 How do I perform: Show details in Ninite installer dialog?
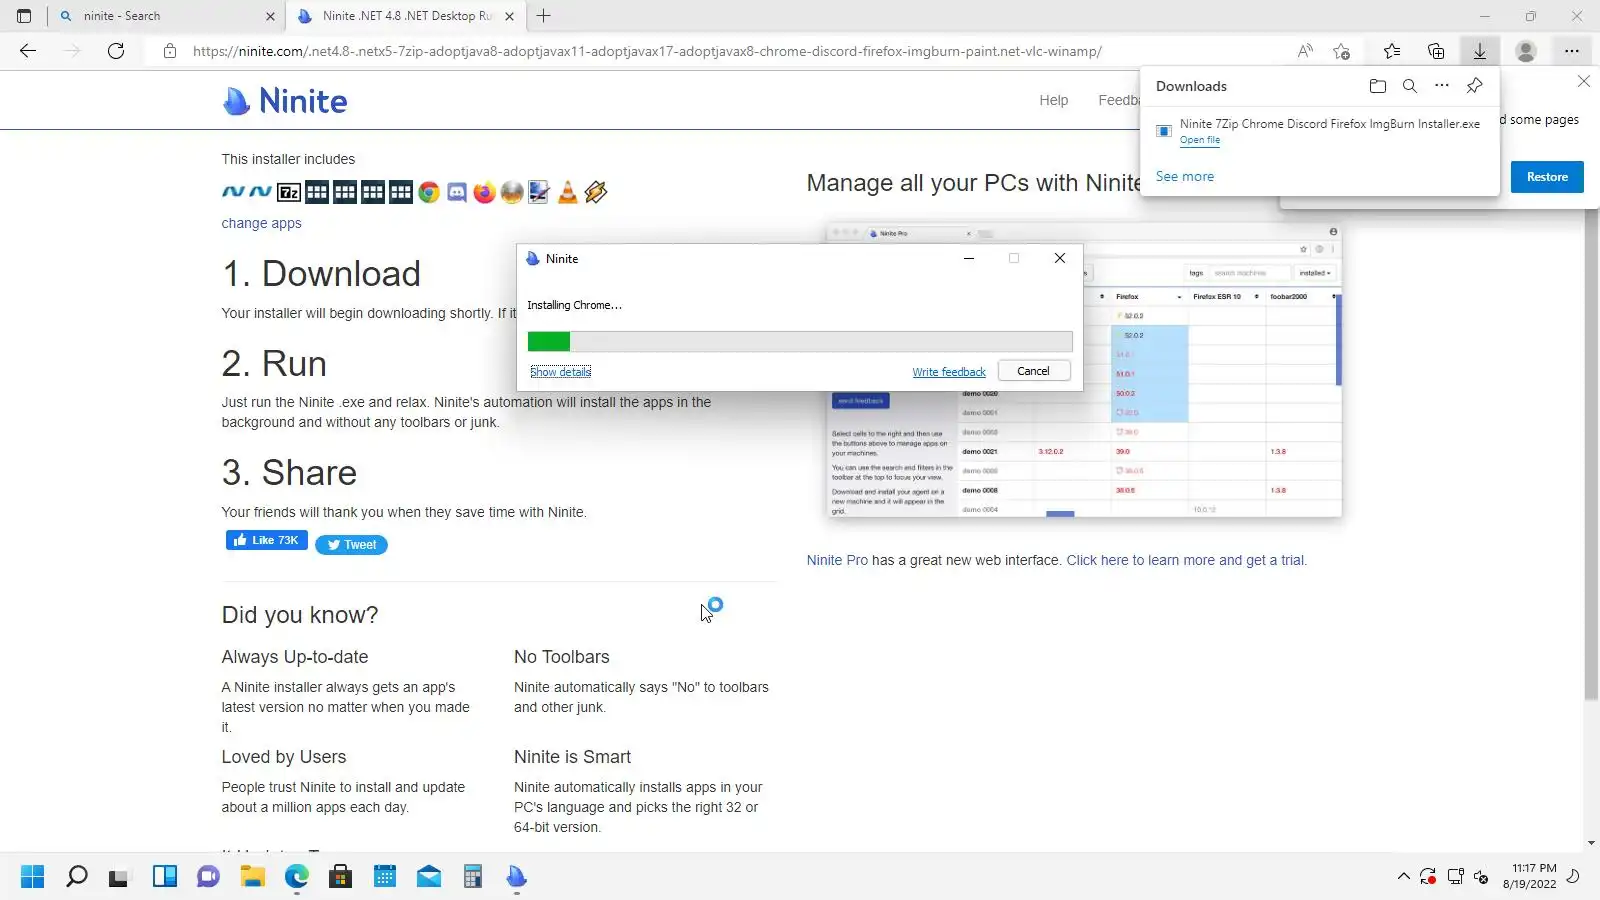pyautogui.click(x=560, y=372)
